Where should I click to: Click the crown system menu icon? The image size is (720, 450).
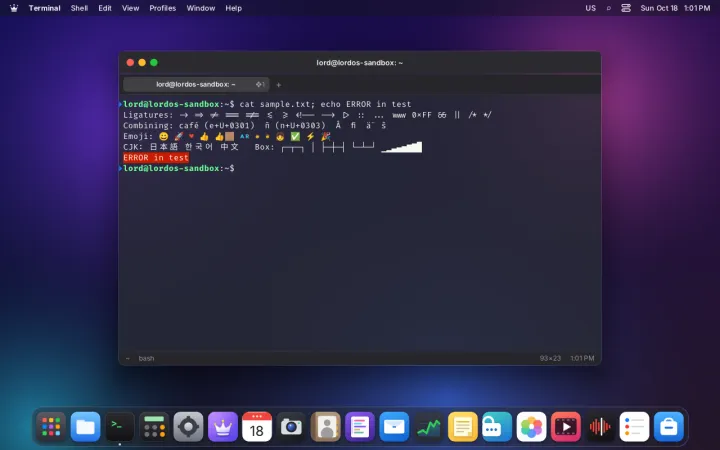pos(14,8)
